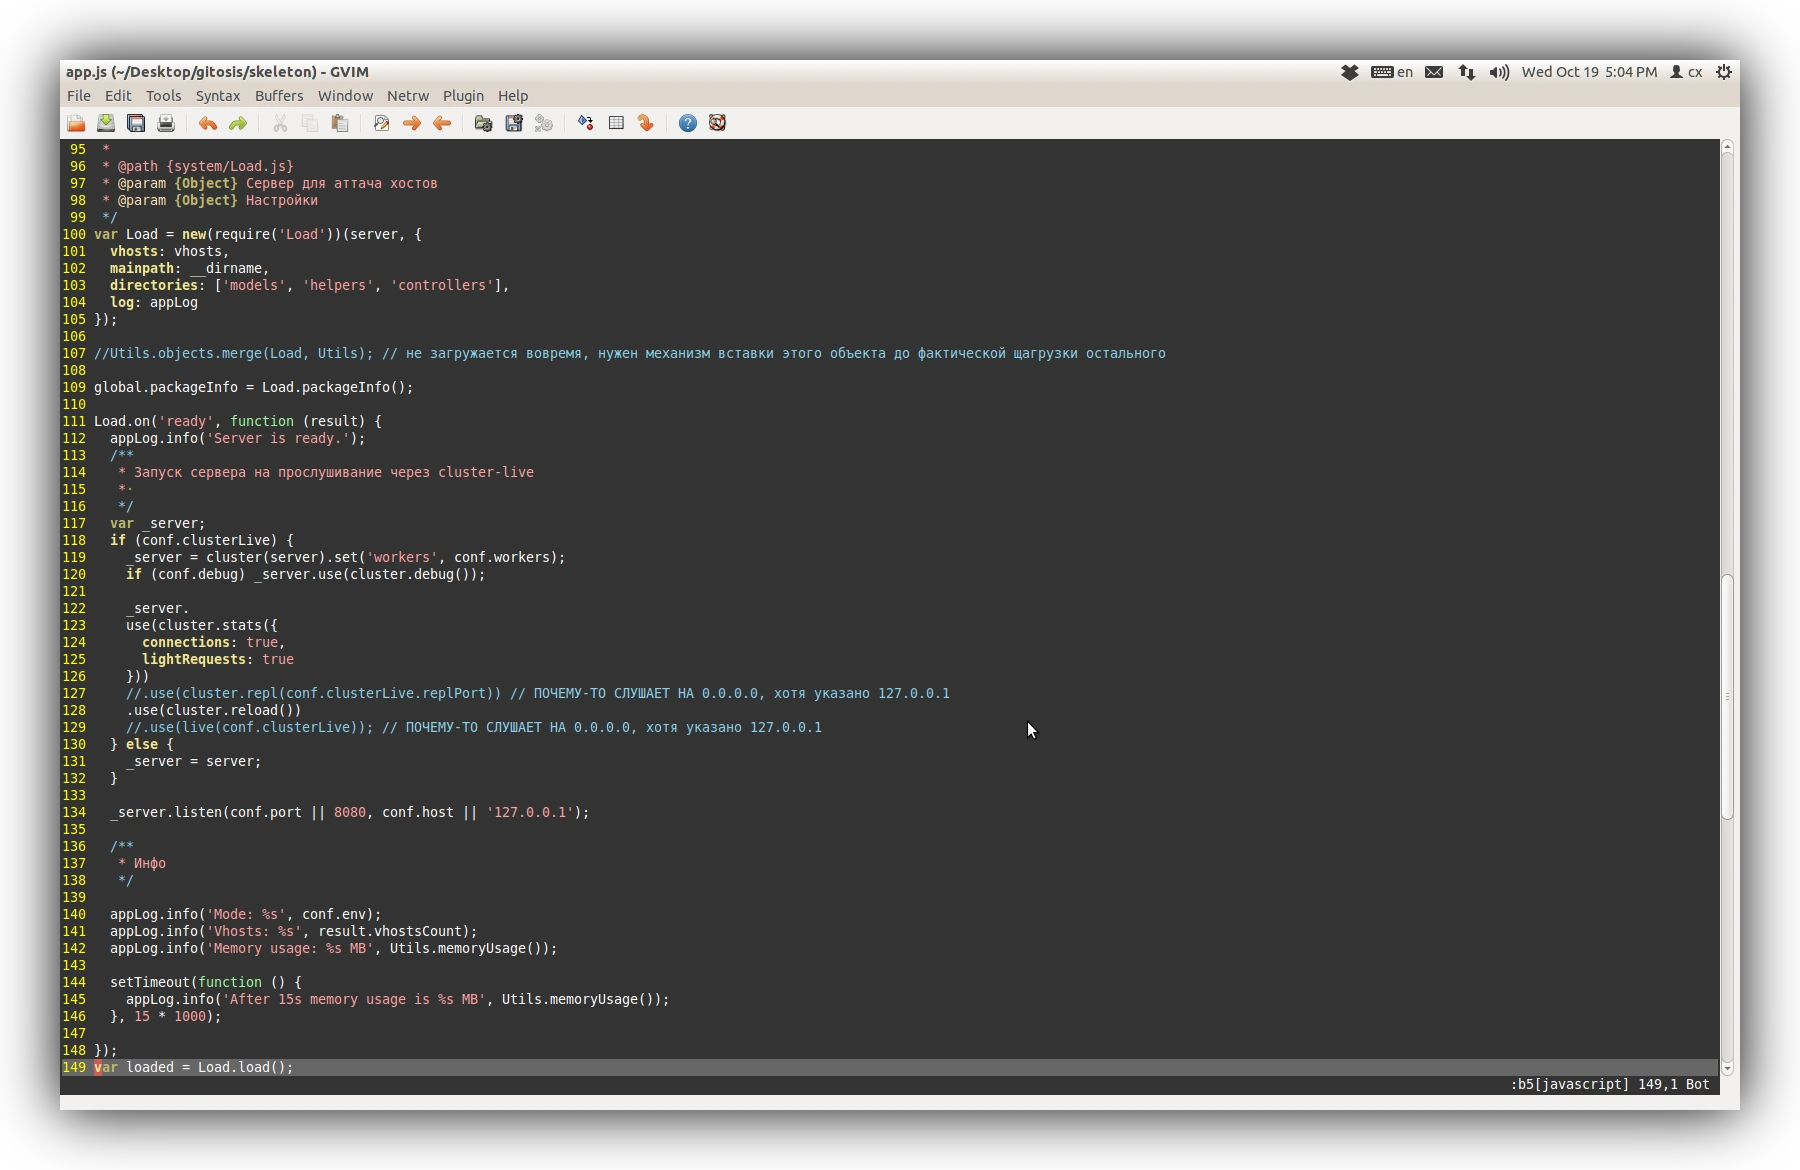The height and width of the screenshot is (1170, 1800).
Task: Open the mail envelope indicator
Action: pos(1434,72)
